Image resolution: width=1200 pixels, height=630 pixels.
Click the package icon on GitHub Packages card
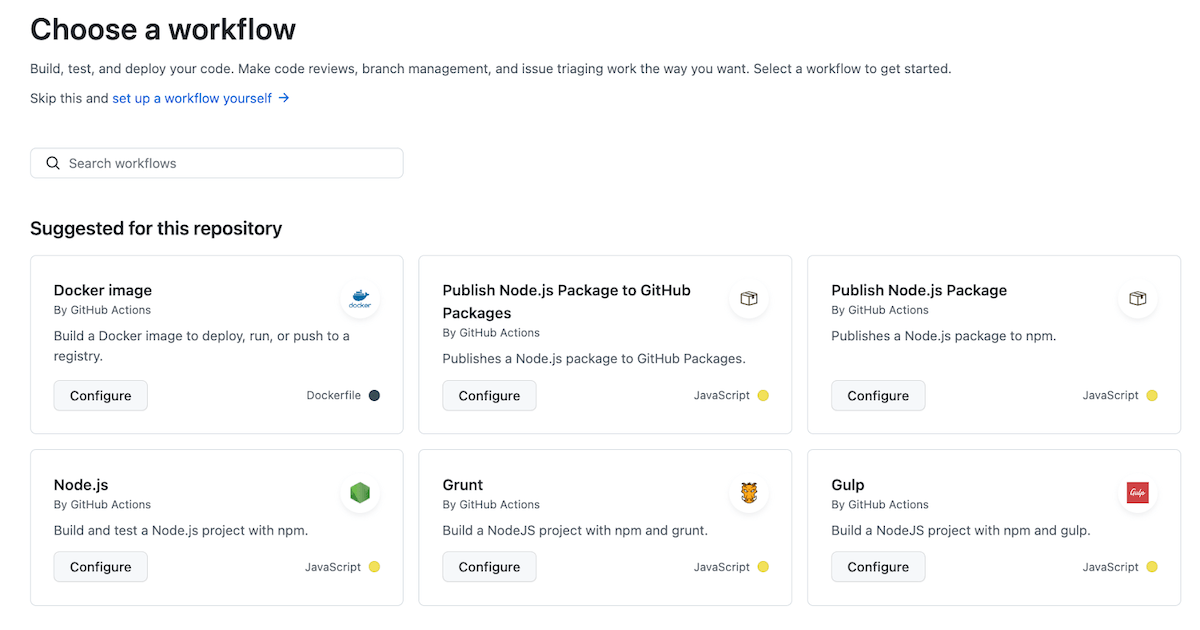click(x=749, y=298)
